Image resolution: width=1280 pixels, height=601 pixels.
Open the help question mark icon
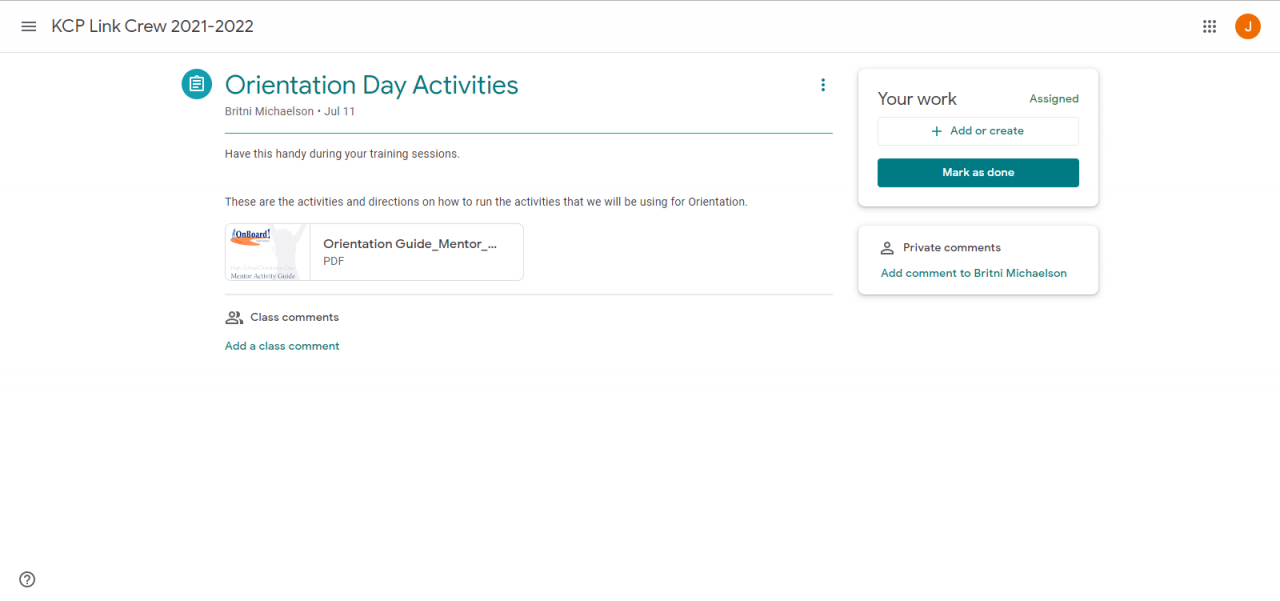(x=27, y=579)
